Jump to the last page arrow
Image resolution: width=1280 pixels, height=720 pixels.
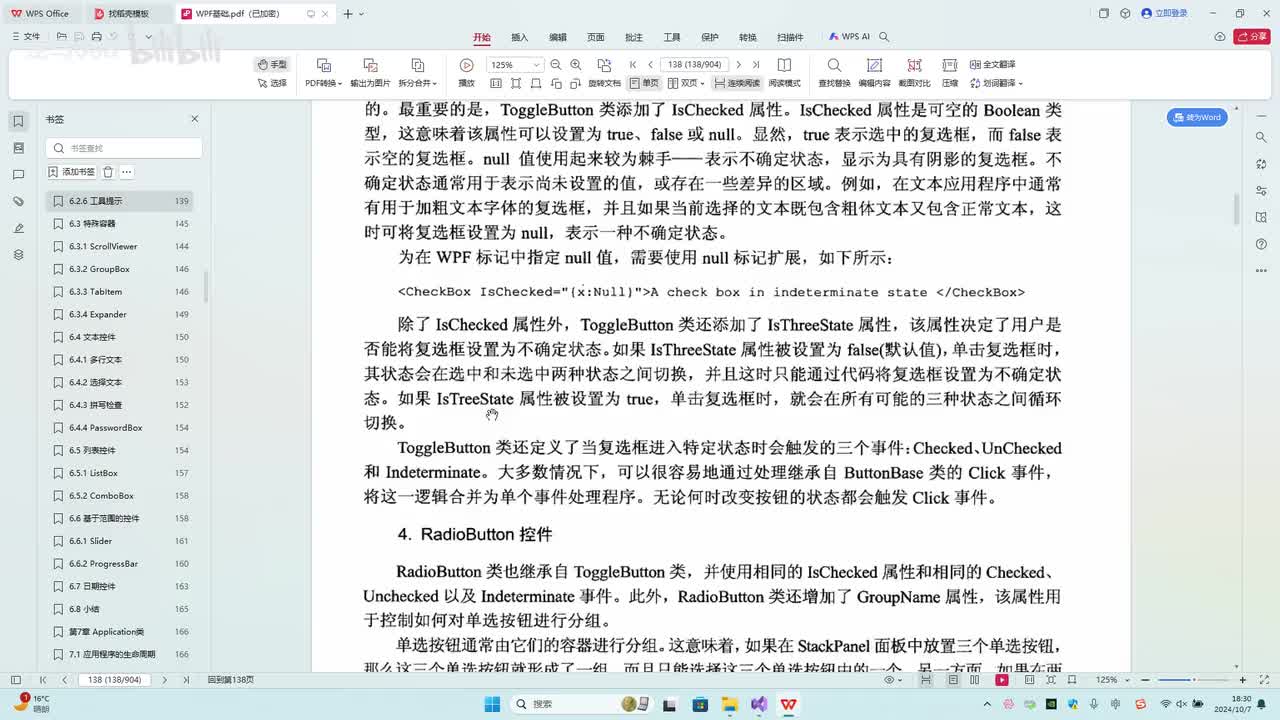click(756, 65)
